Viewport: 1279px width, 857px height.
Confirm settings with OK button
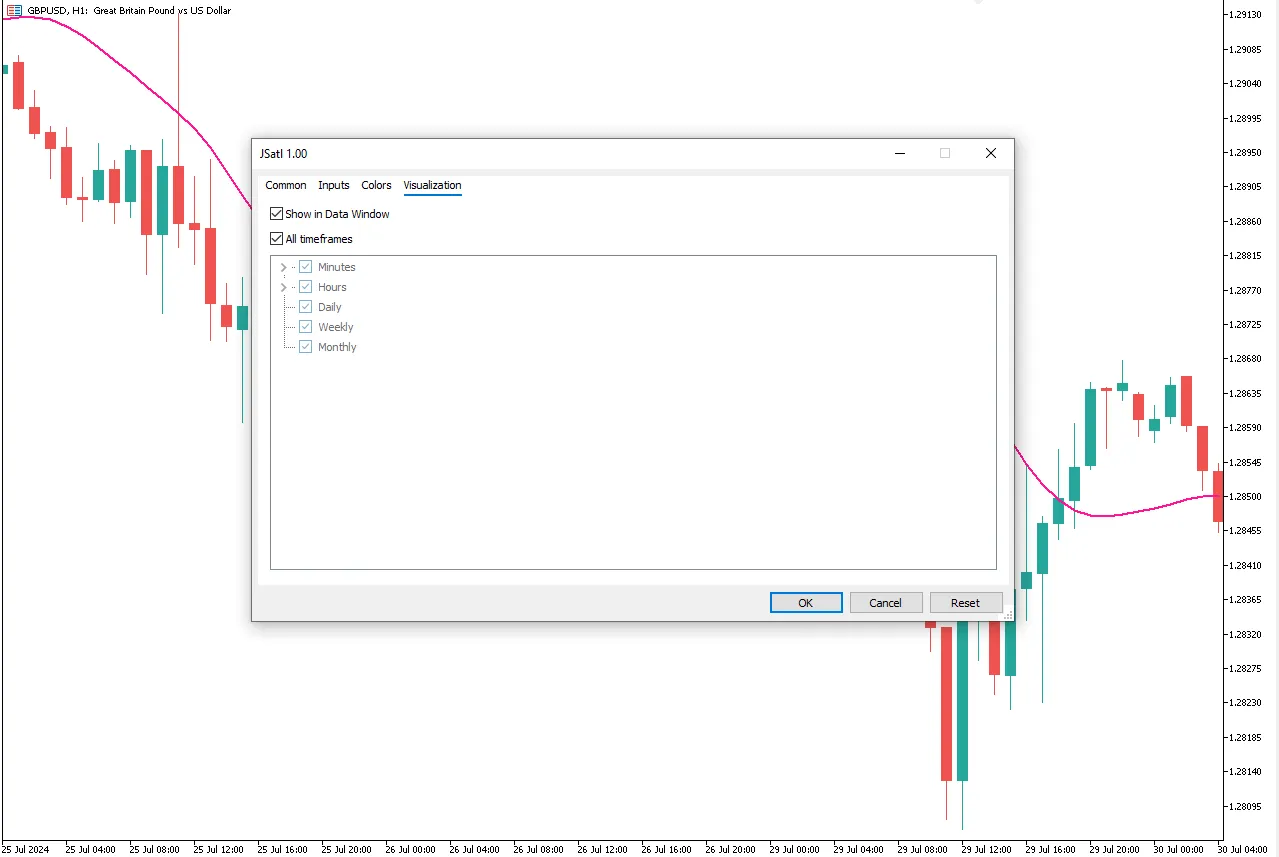pyautogui.click(x=806, y=603)
